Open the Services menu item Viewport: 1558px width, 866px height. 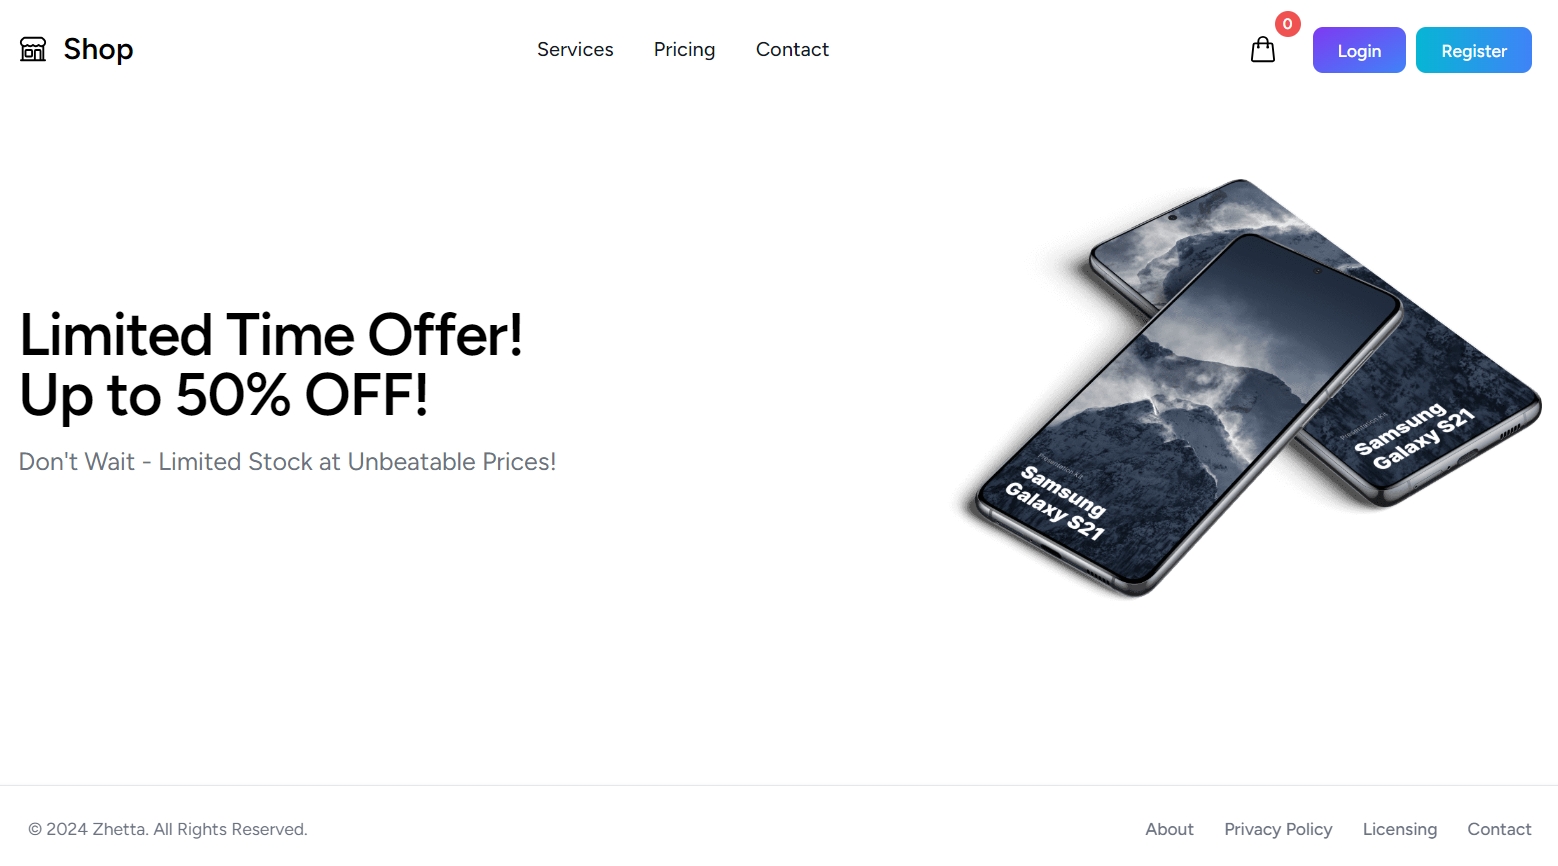coord(575,49)
